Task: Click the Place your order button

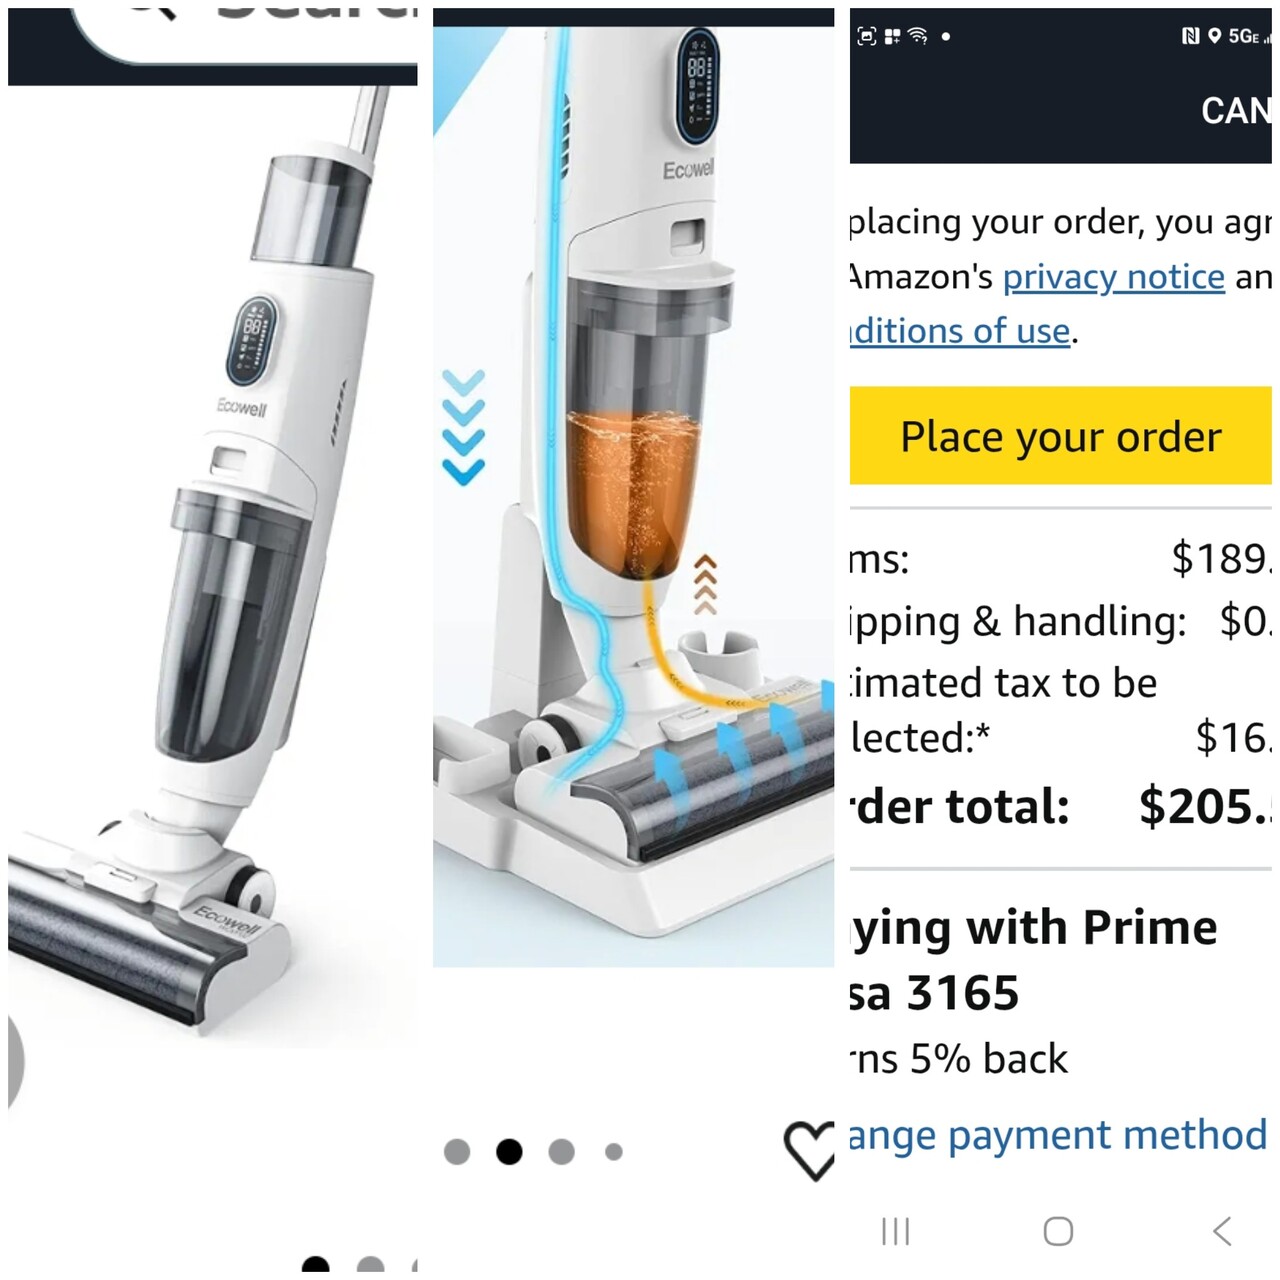Action: coord(1060,436)
